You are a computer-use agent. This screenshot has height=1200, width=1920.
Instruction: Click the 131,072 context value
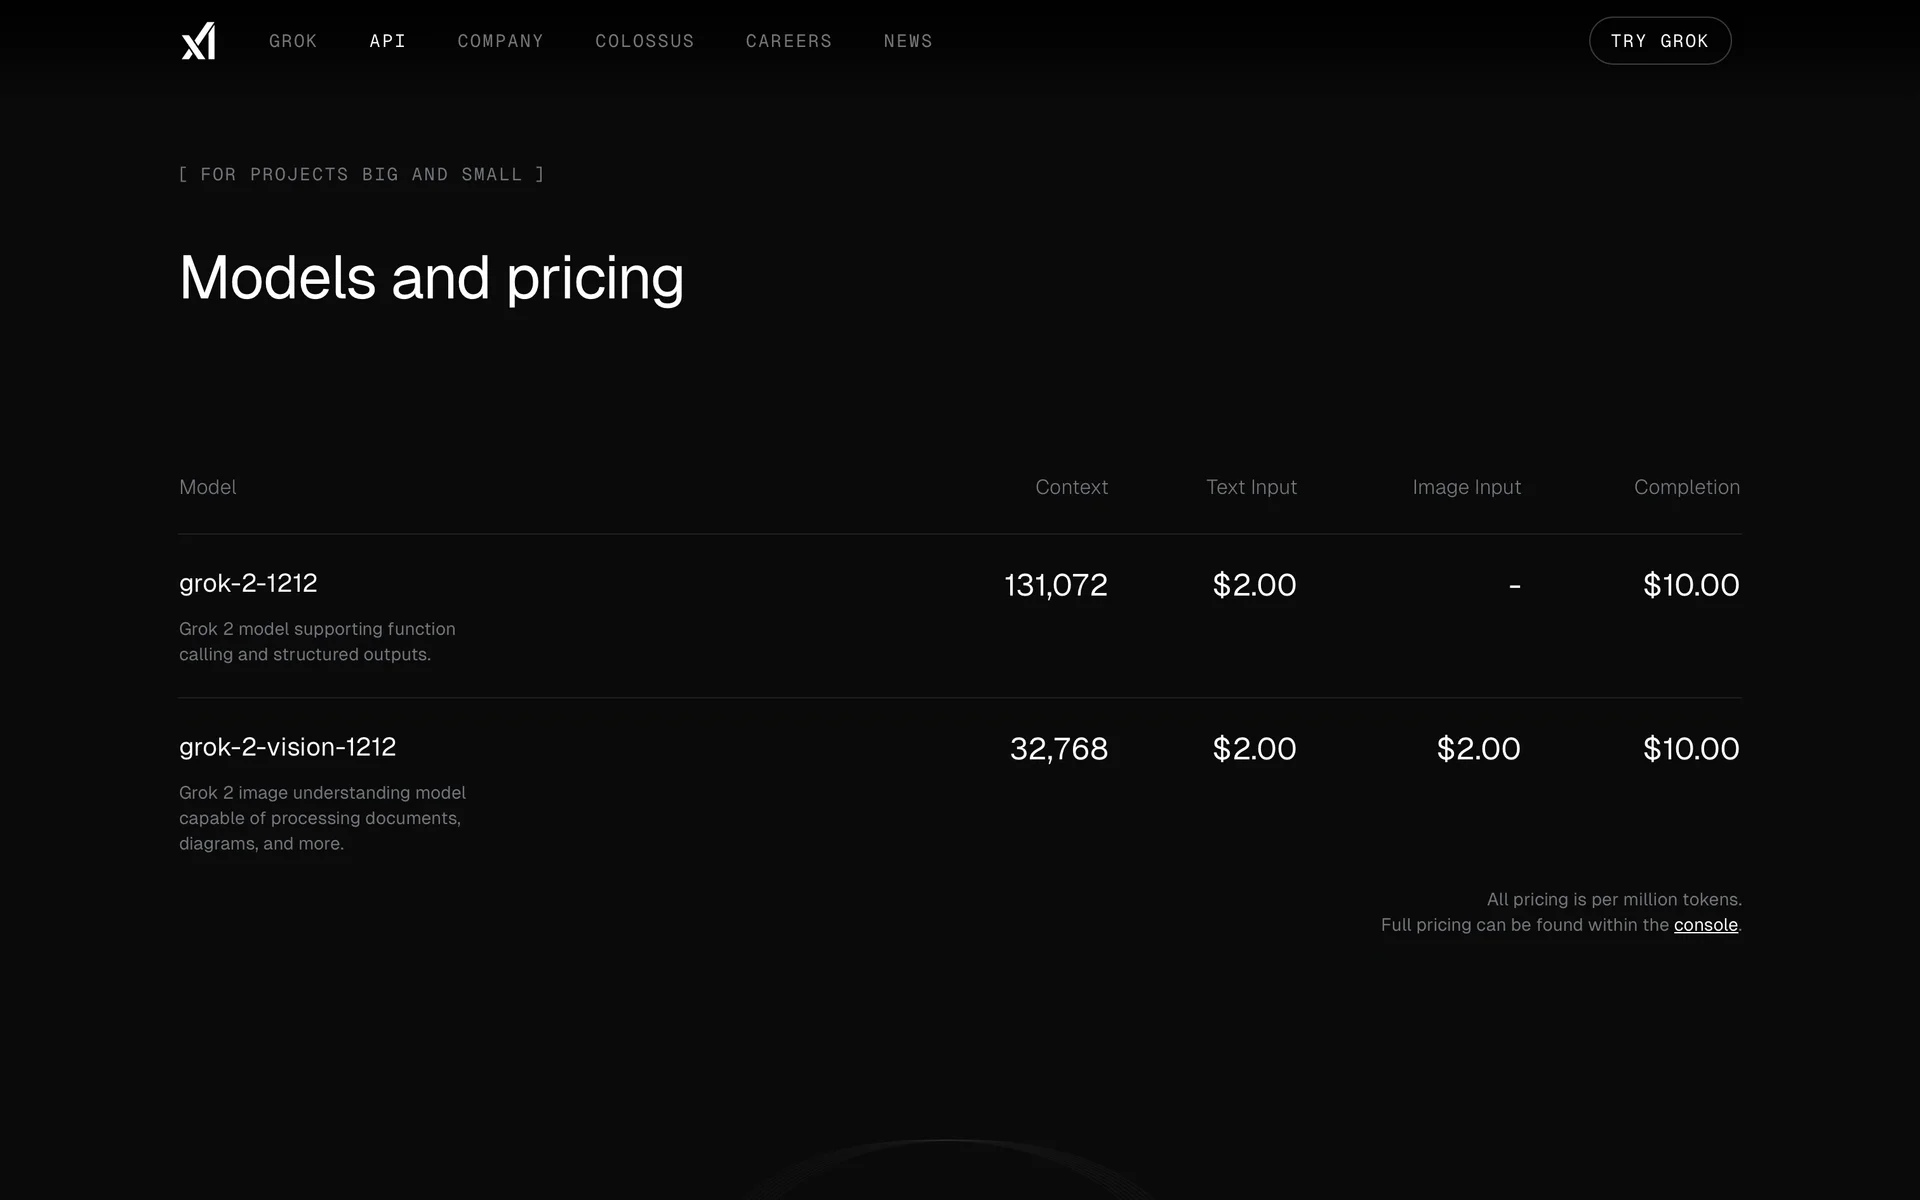pos(1055,585)
